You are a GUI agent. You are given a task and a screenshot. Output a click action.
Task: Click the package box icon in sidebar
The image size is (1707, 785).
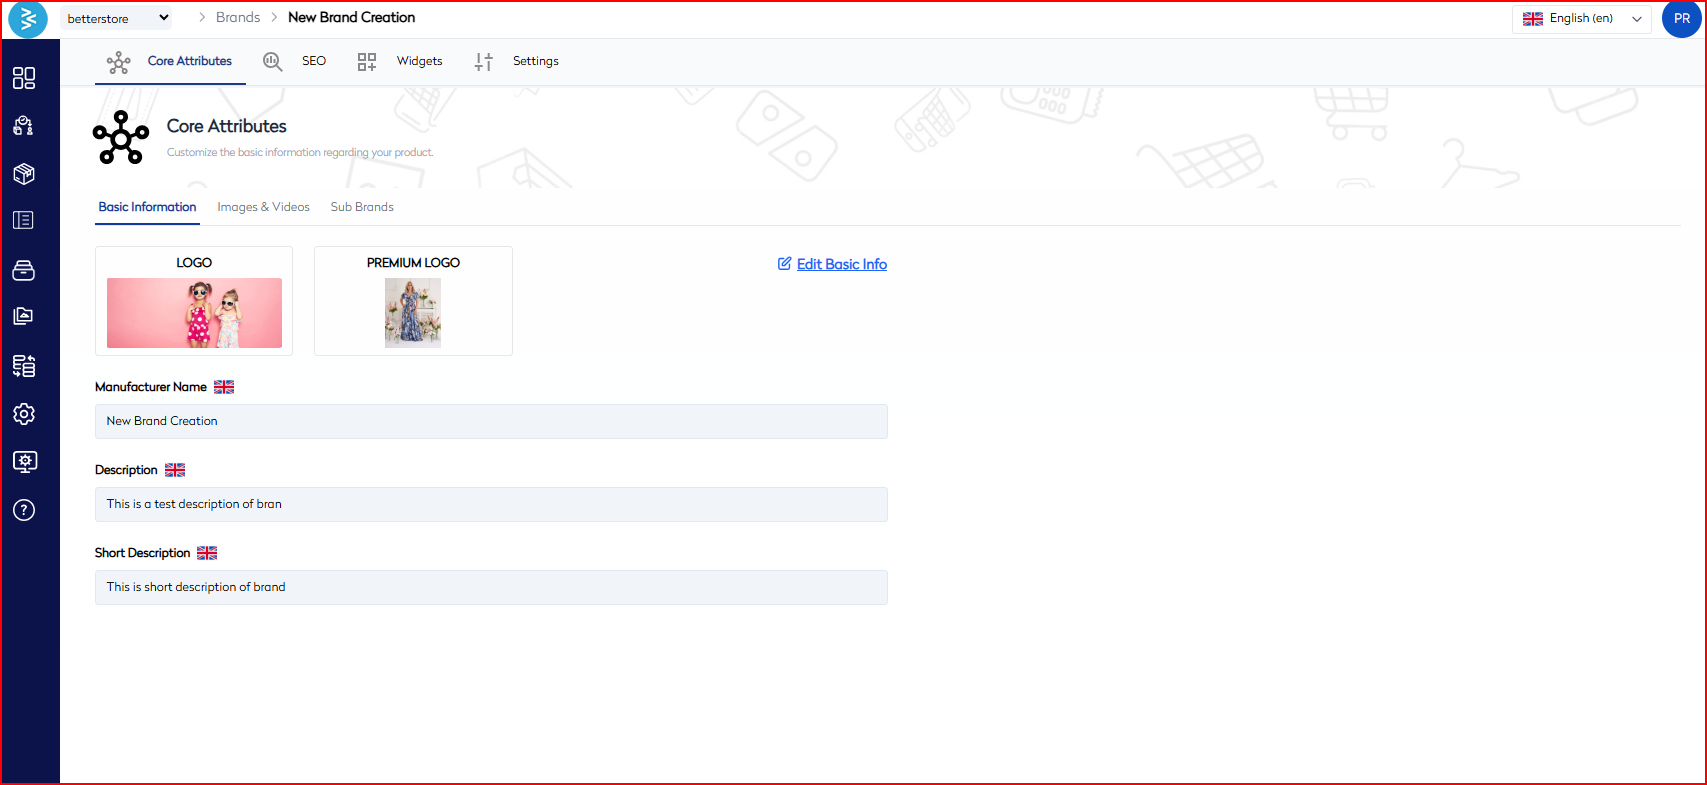coord(24,174)
